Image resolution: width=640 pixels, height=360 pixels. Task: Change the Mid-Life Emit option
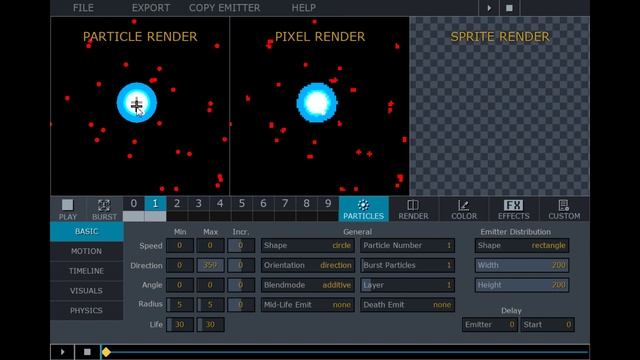click(x=307, y=305)
